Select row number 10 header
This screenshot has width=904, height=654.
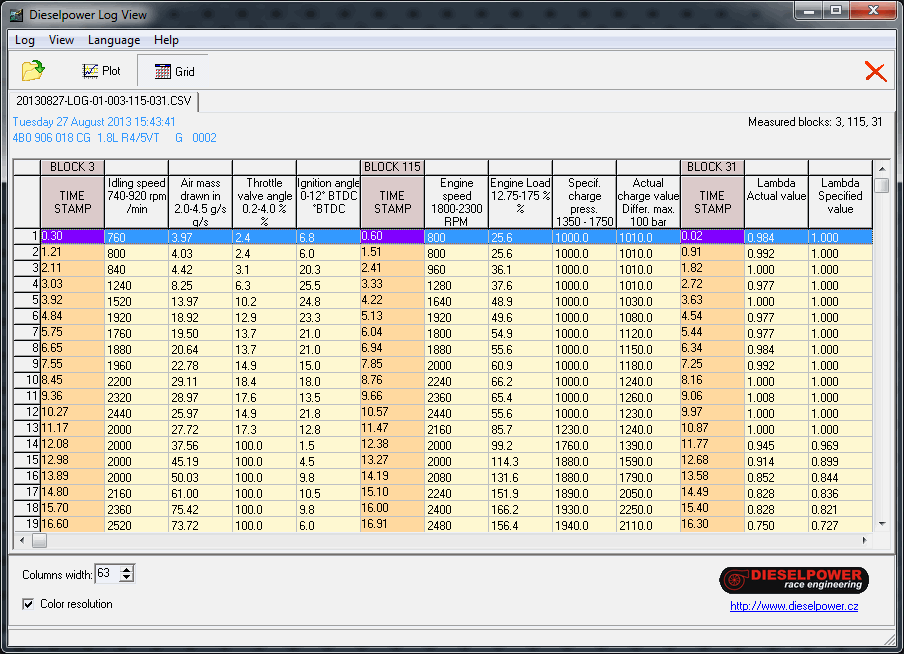27,381
